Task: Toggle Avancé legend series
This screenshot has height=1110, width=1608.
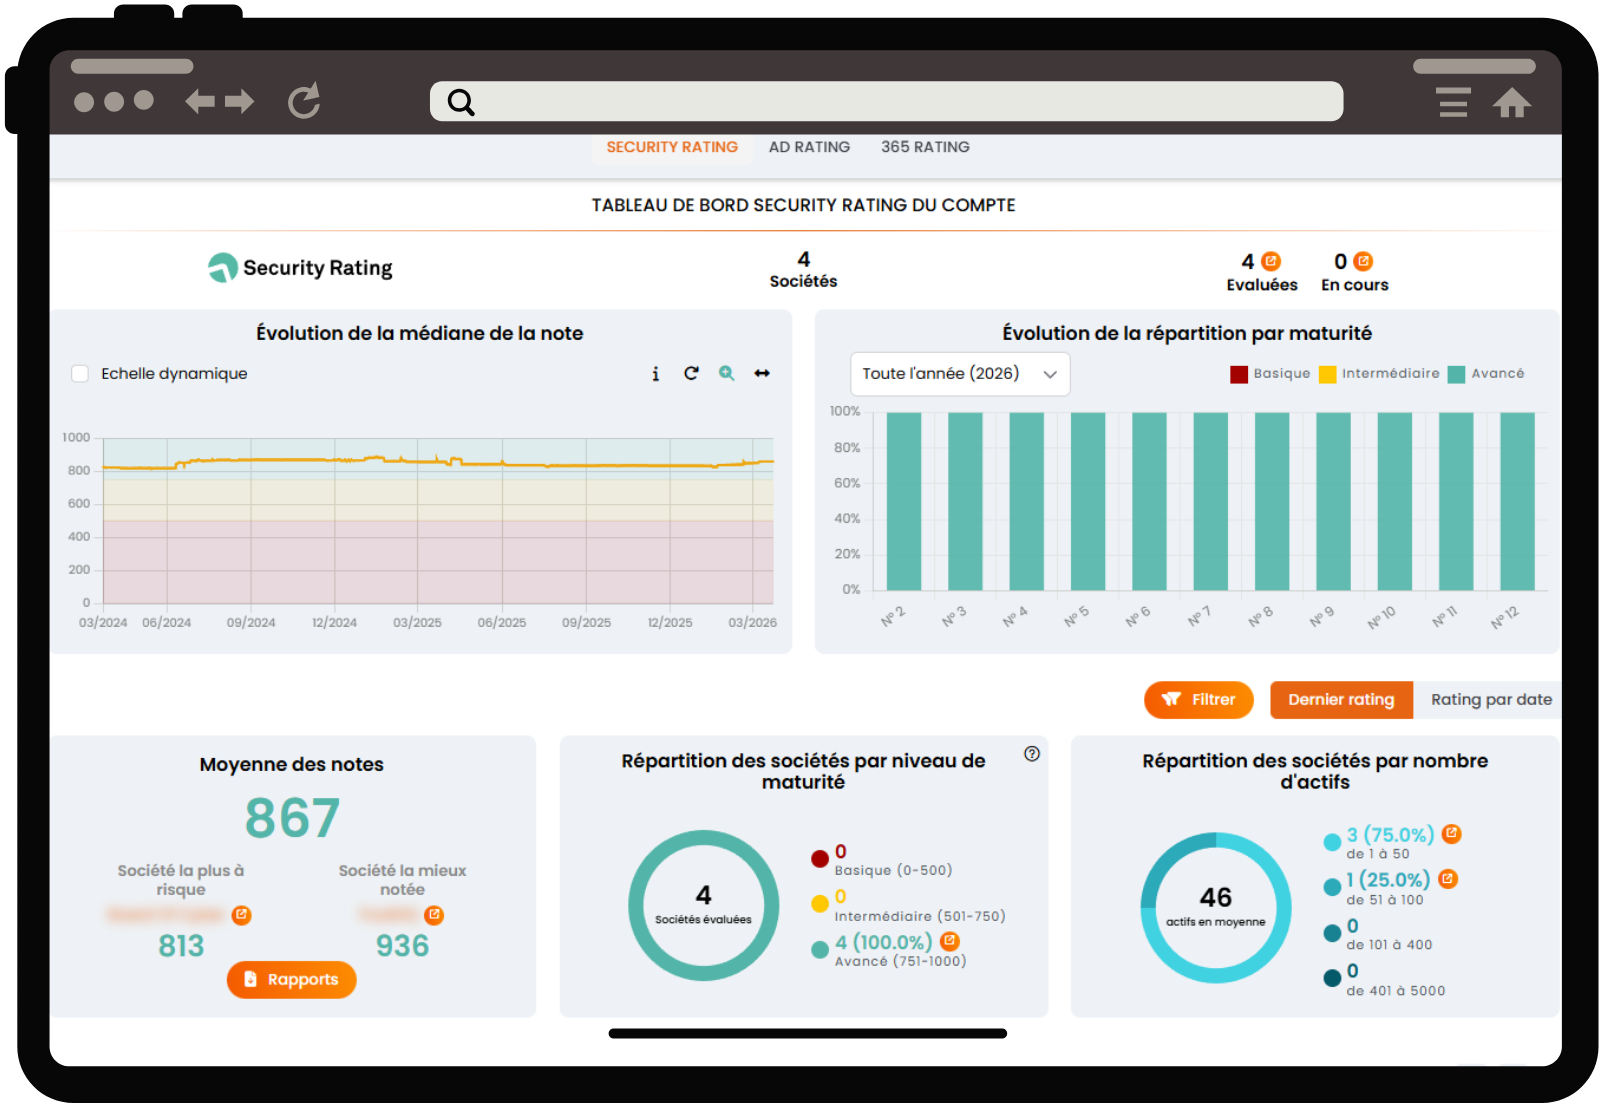Action: point(1486,374)
